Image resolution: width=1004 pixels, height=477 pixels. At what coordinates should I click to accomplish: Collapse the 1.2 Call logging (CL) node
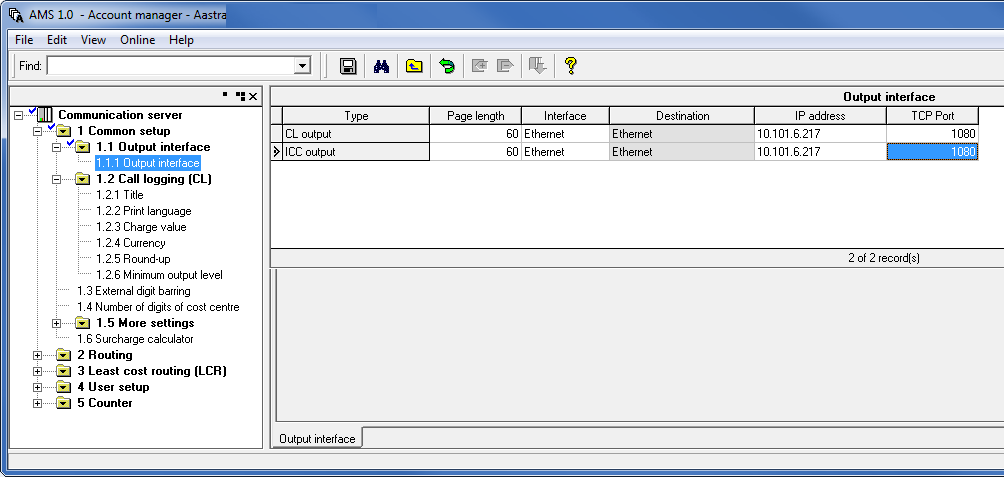(57, 179)
